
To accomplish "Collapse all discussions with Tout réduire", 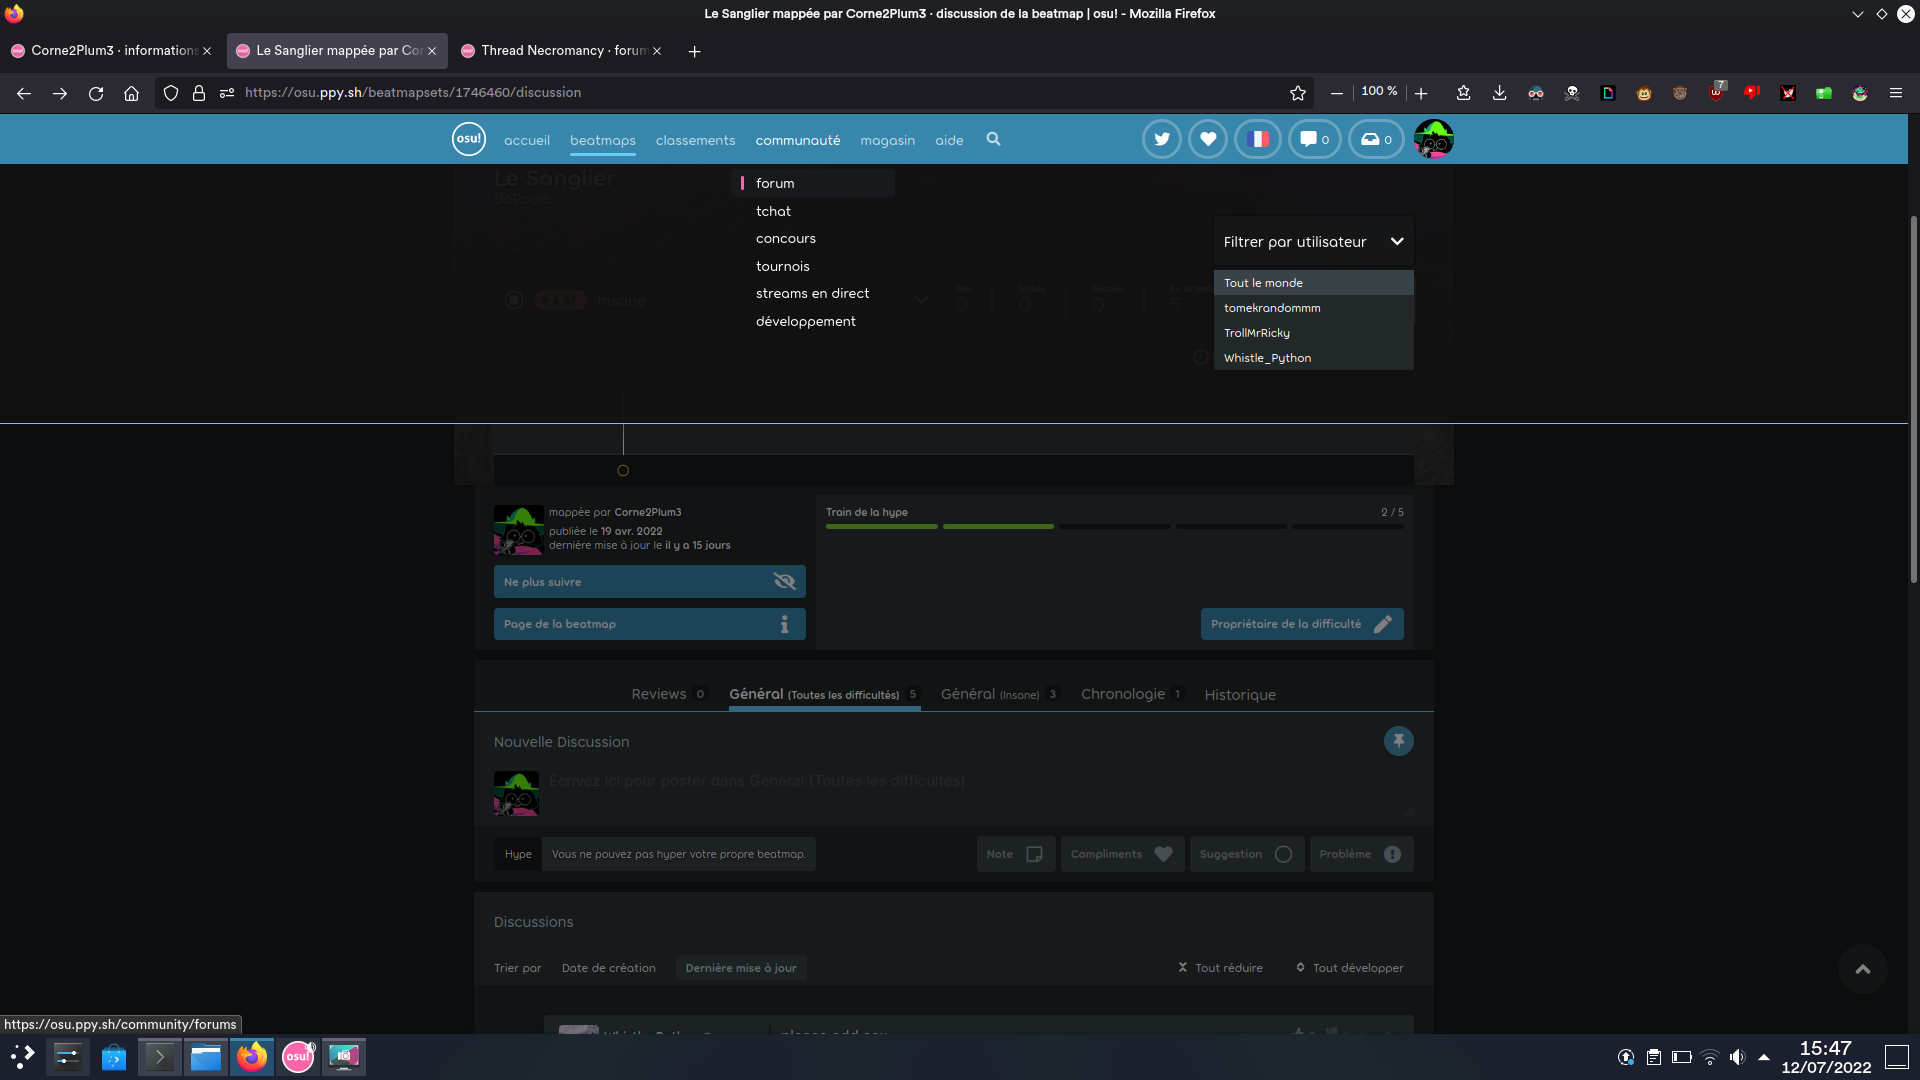I will click(1219, 967).
